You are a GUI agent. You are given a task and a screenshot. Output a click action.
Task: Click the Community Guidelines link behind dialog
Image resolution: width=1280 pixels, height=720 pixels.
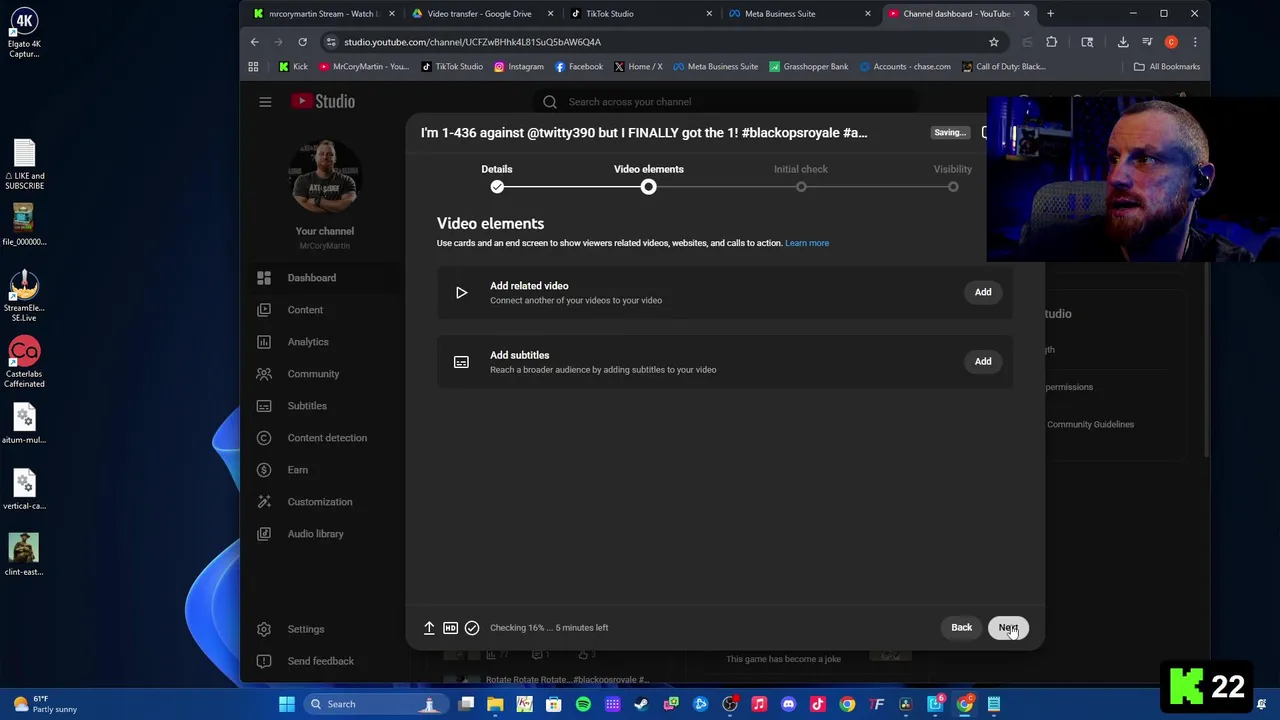pos(1090,424)
